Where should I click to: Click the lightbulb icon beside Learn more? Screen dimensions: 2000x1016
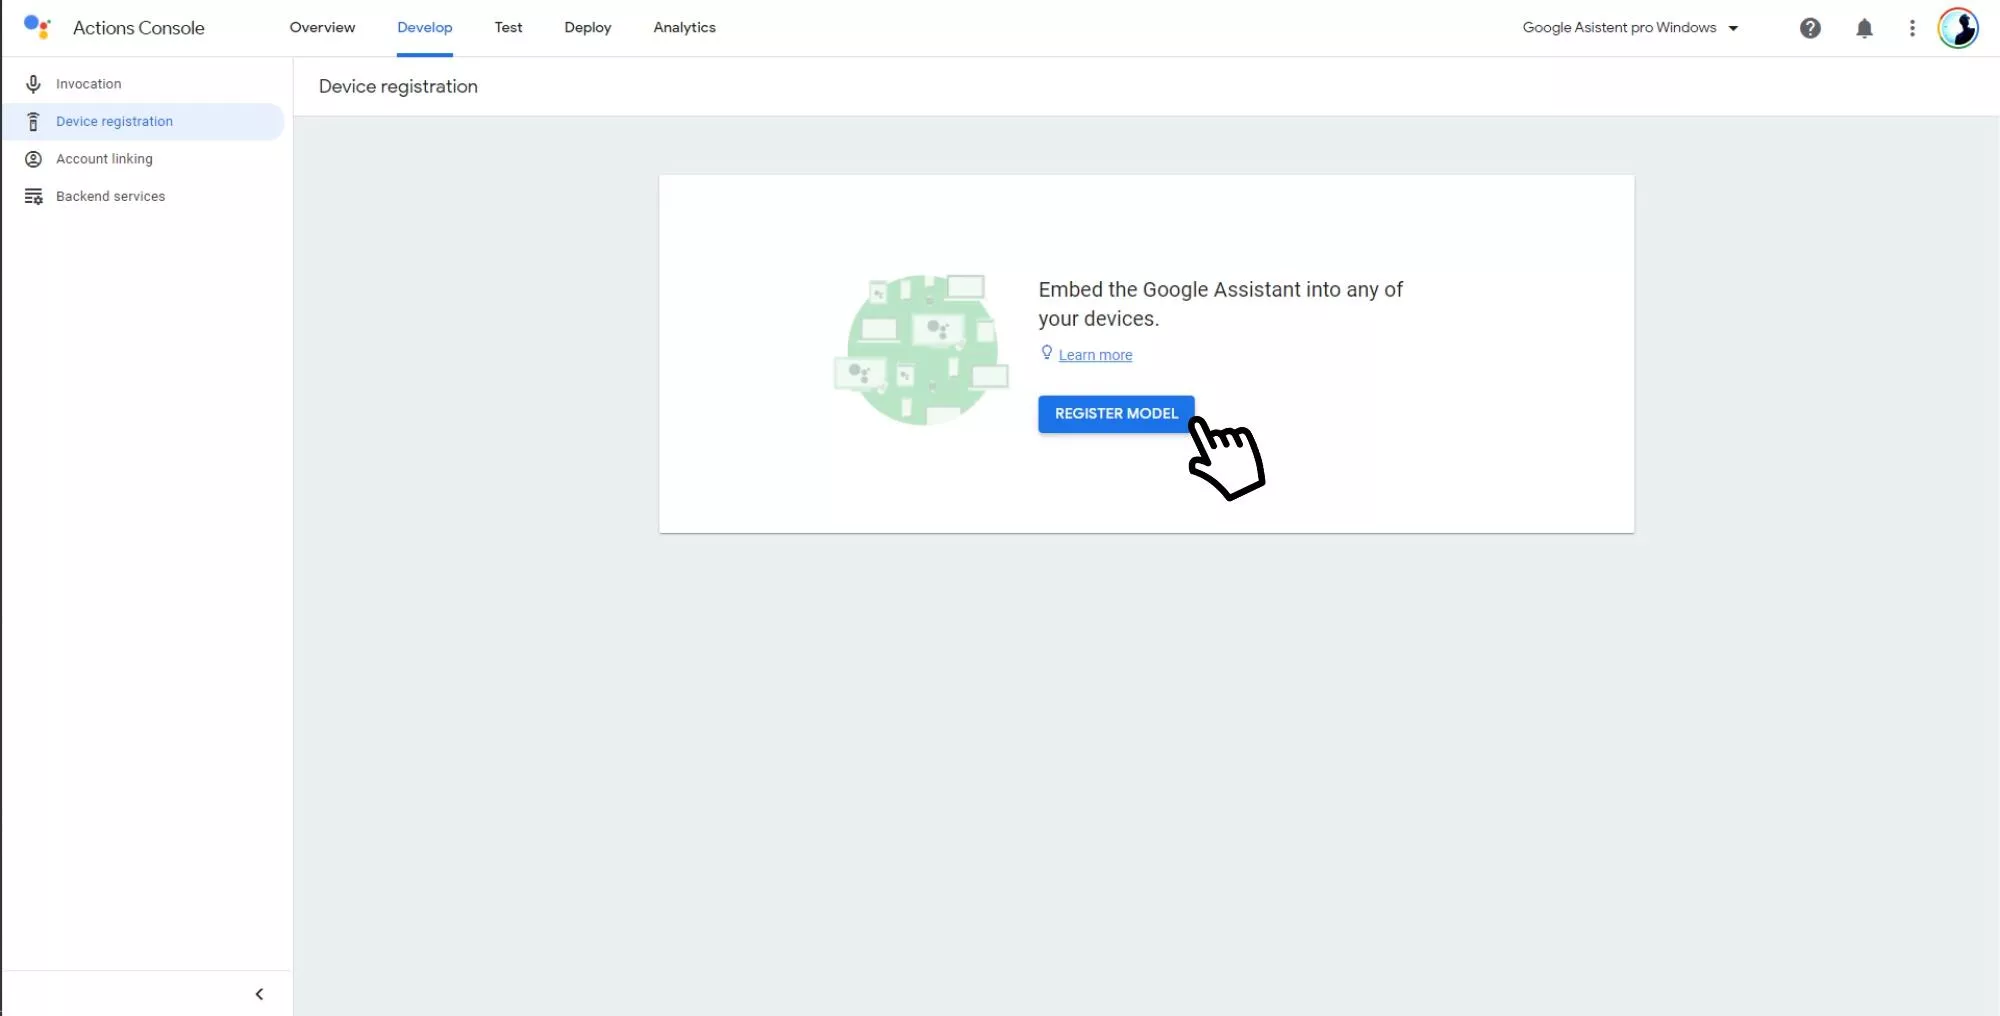coord(1046,353)
